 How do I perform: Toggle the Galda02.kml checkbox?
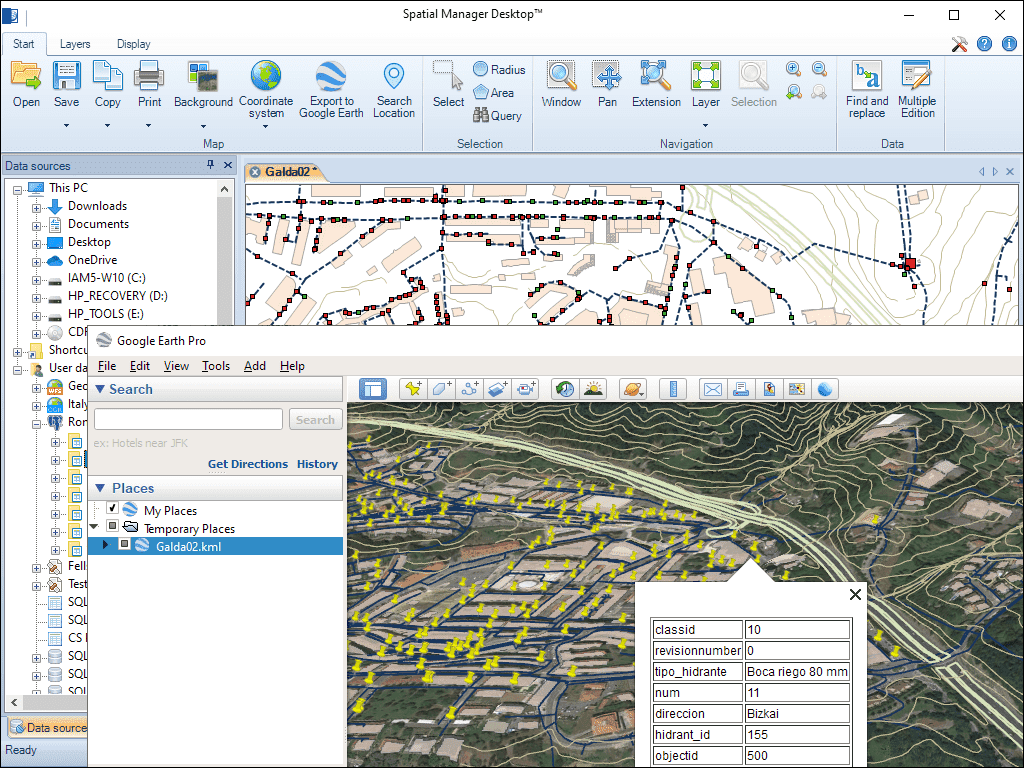tap(125, 545)
